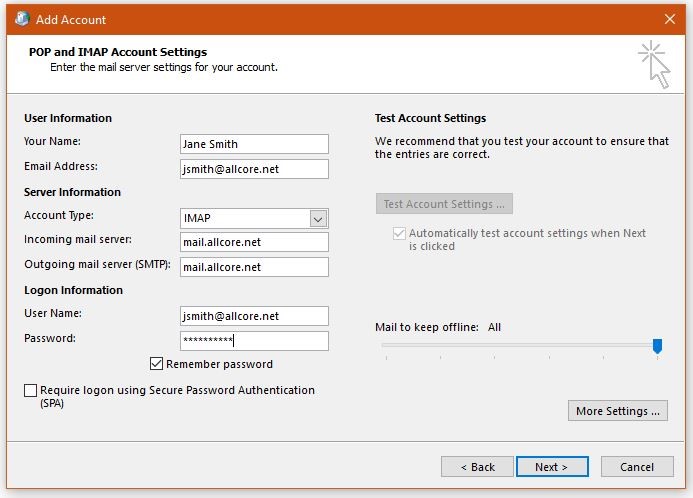Click the Mail to keep offline slider handle

click(657, 345)
